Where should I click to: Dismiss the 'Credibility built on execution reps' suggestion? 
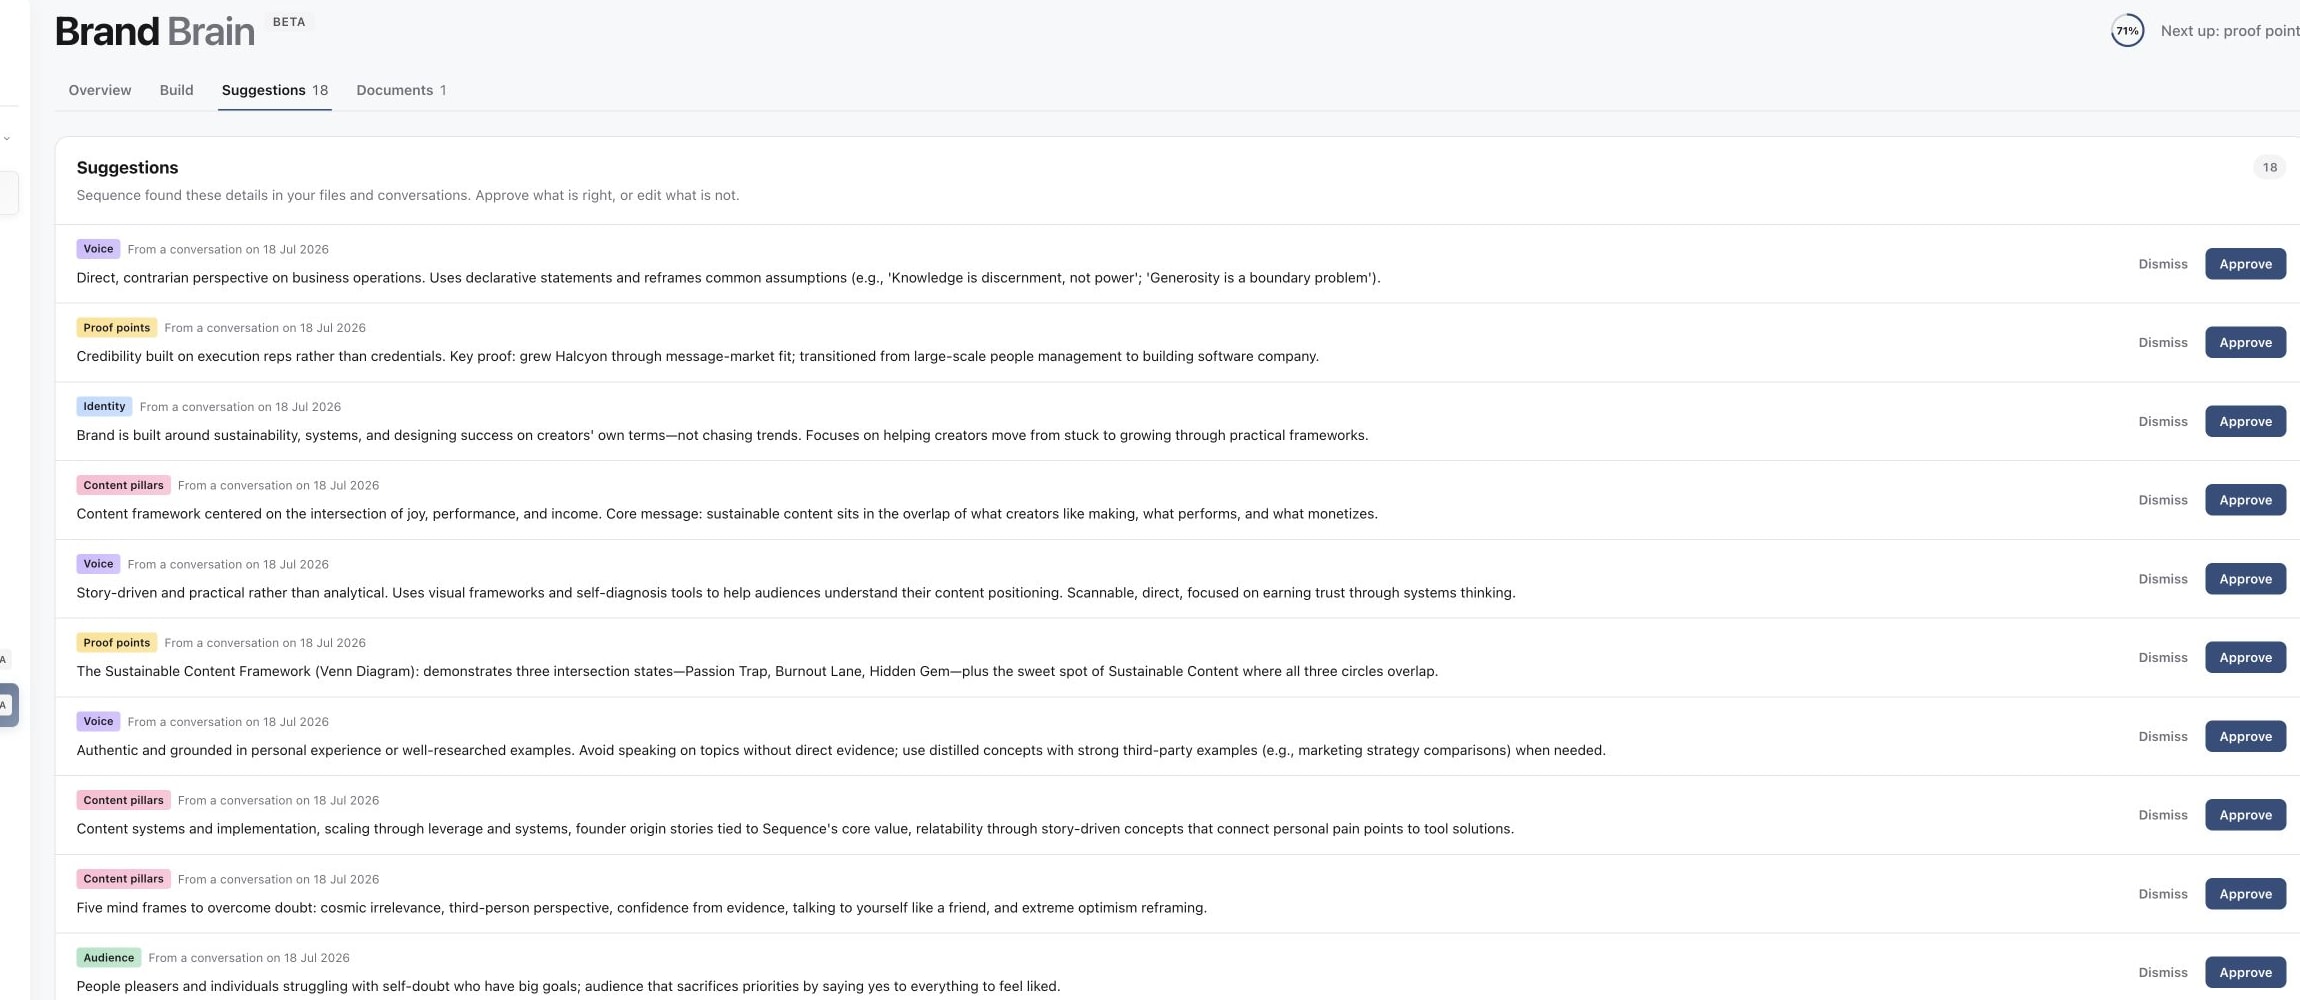[x=2163, y=342]
